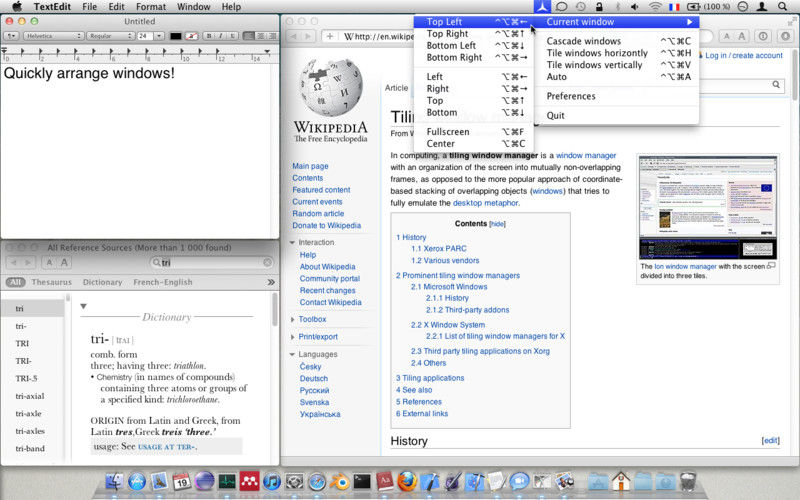Select Tile windows vertically menu item
800x500 pixels.
pyautogui.click(x=616, y=65)
